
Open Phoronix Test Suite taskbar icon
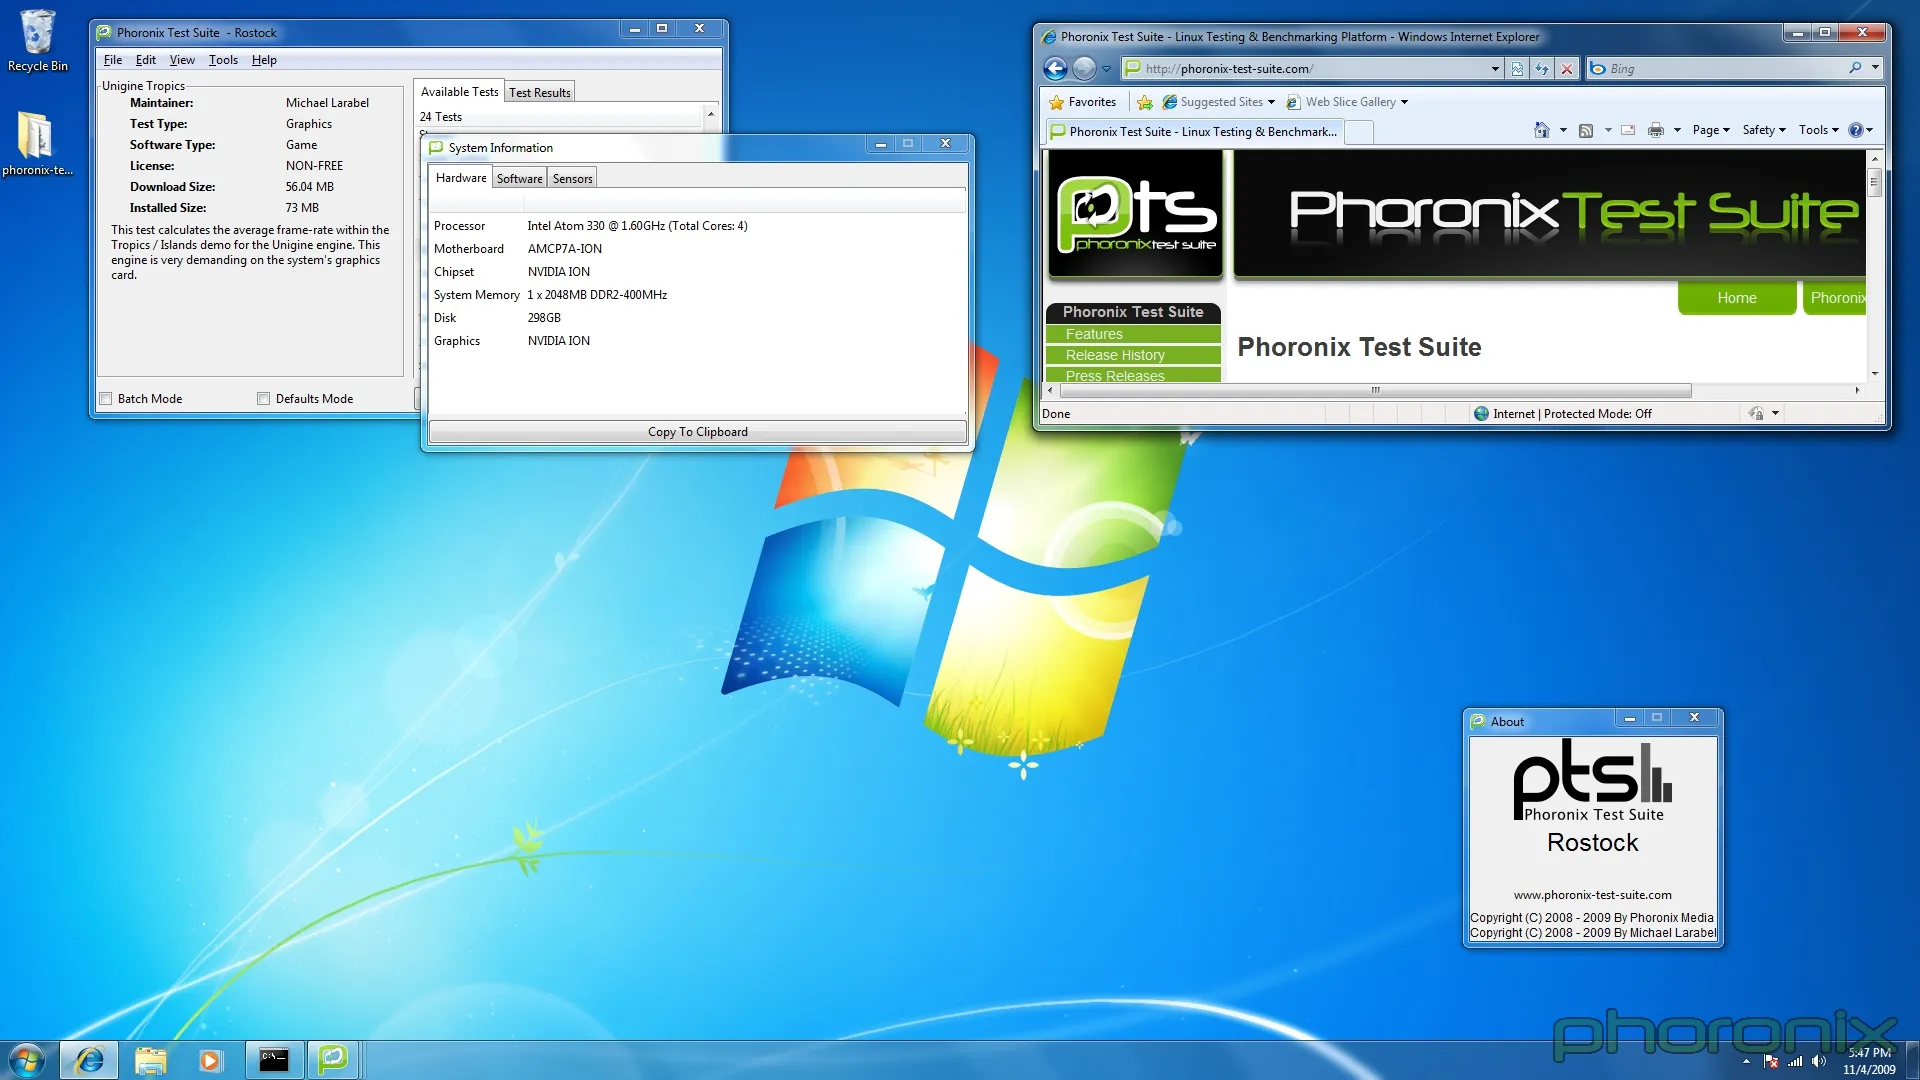point(332,1059)
